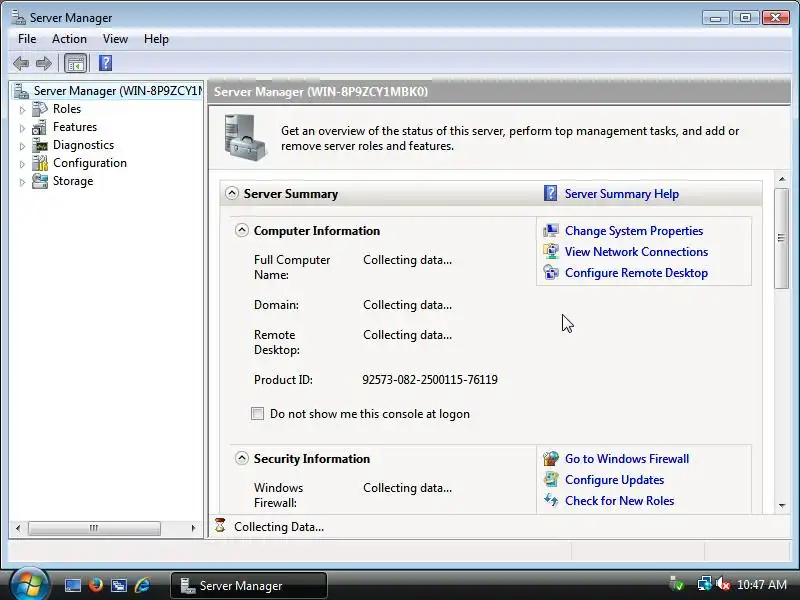Click the Show Desktop quick launch icon

pyautogui.click(x=72, y=585)
